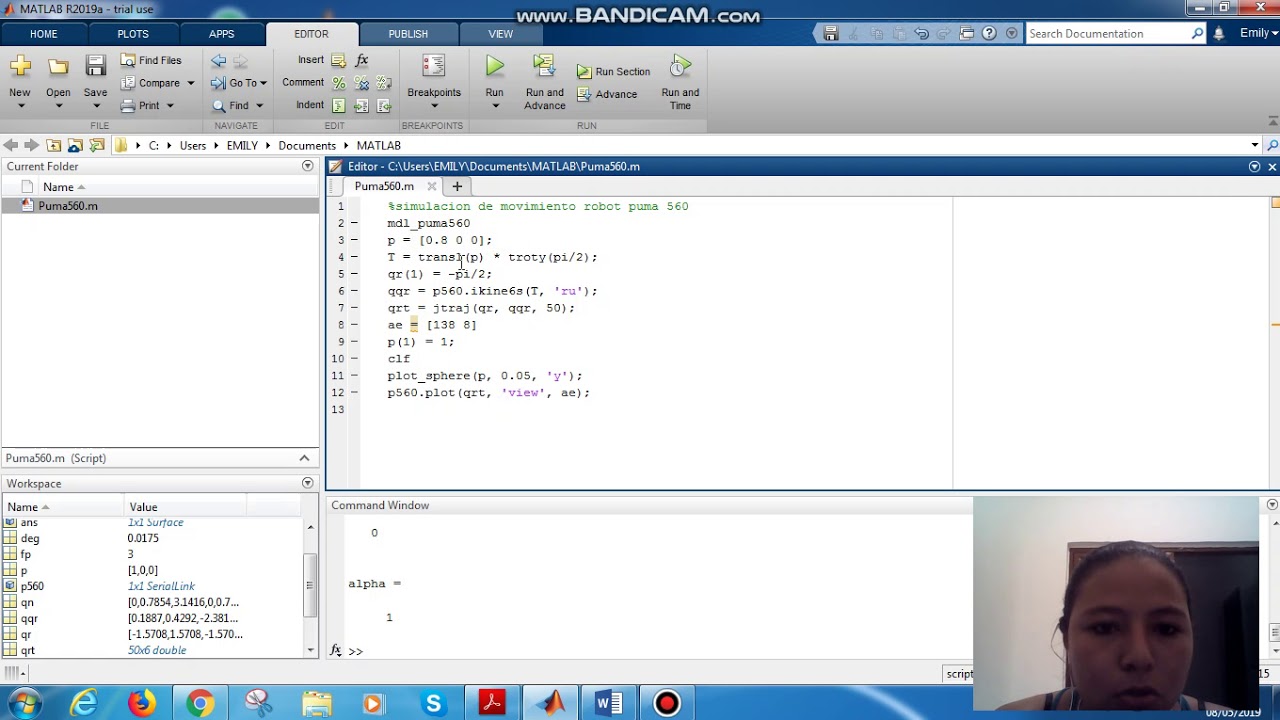Viewport: 1280px width, 720px height.
Task: Click the quick access undo icon
Action: [922, 33]
